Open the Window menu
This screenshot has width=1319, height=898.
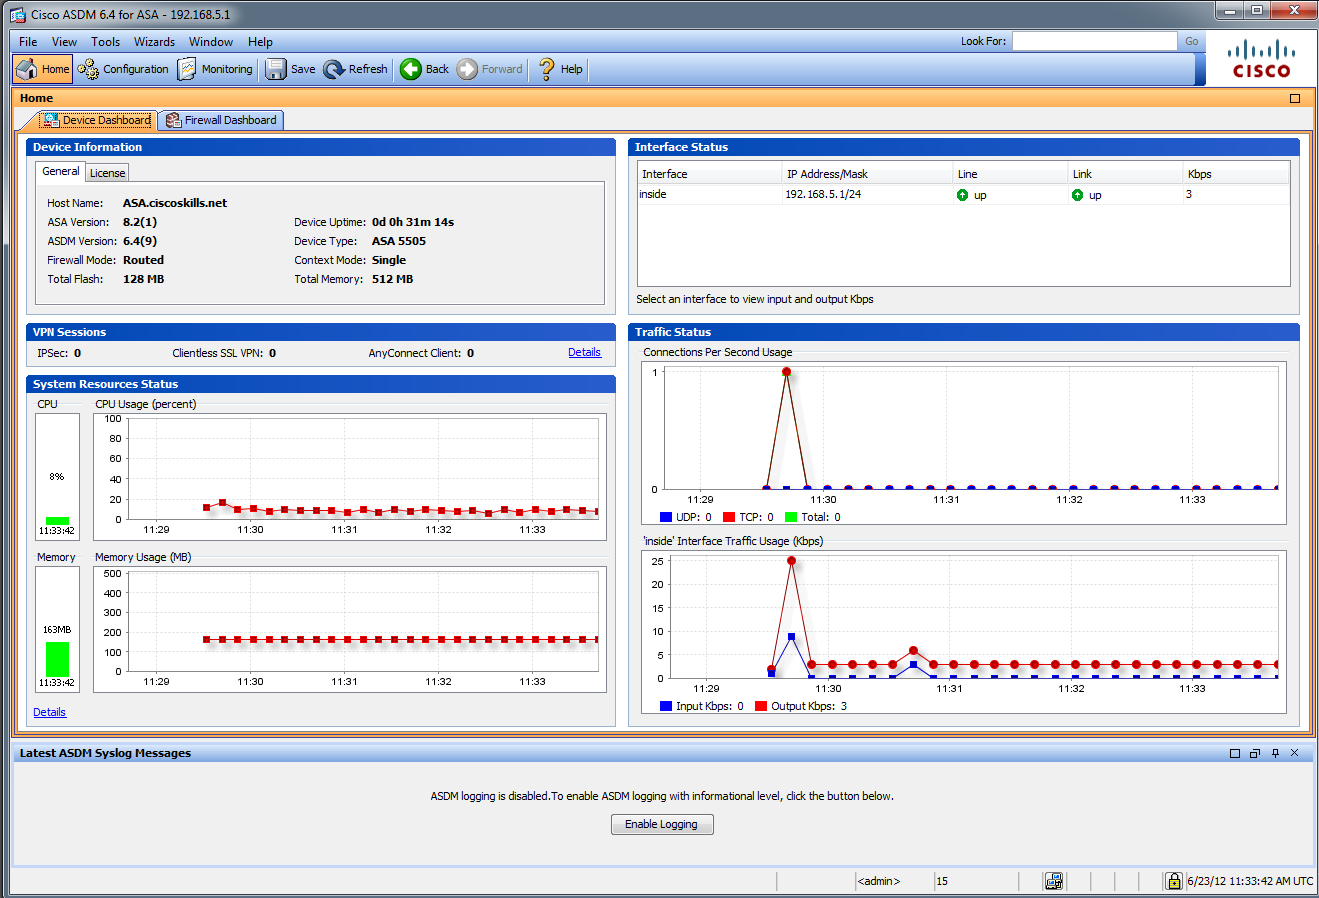click(211, 42)
